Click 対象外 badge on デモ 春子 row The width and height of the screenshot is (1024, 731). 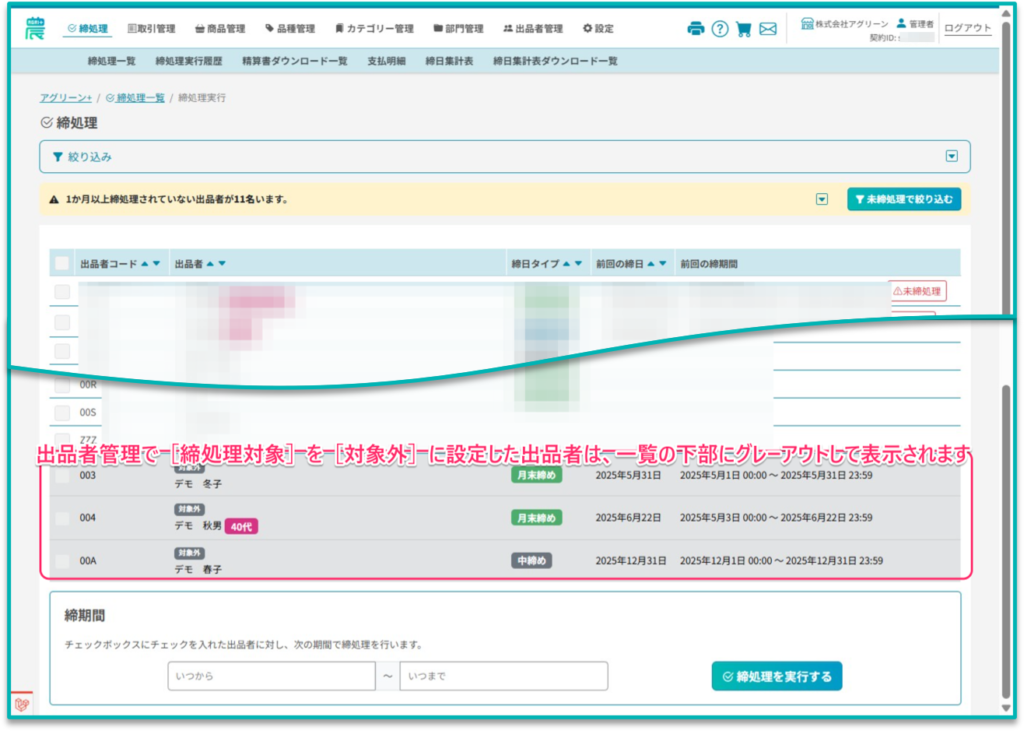tap(189, 553)
